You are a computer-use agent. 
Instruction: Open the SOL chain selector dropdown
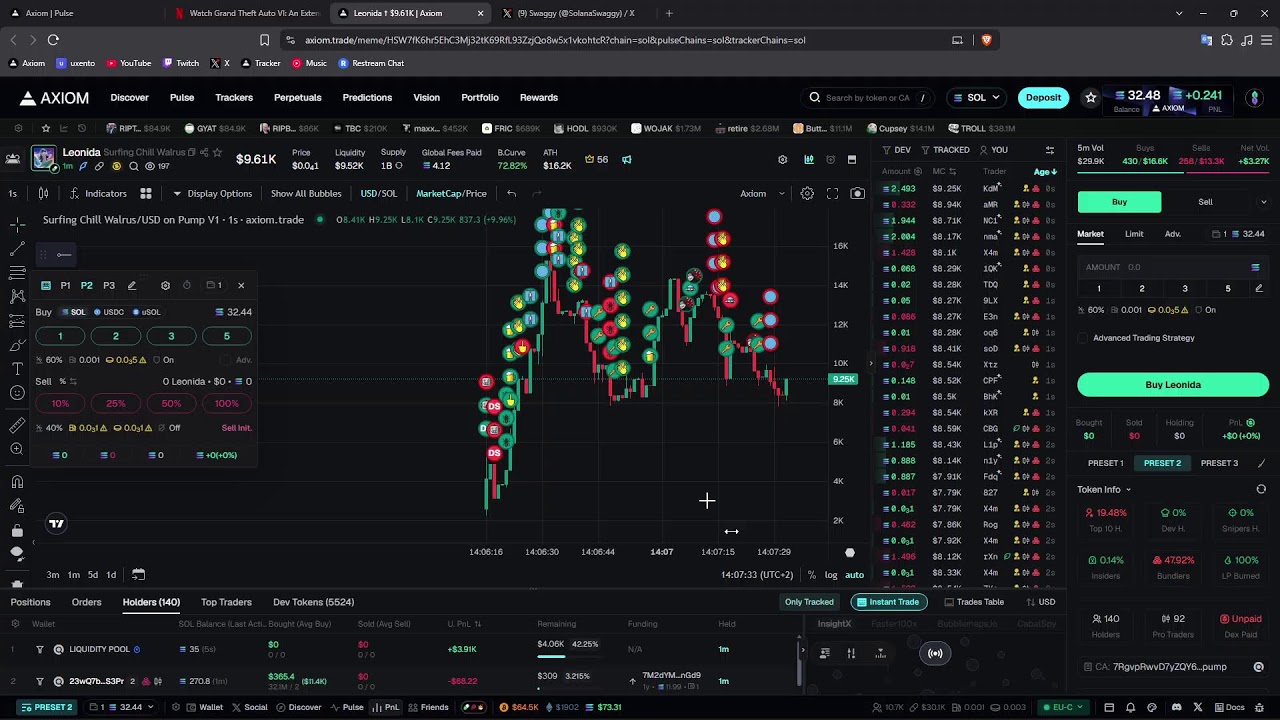point(976,97)
